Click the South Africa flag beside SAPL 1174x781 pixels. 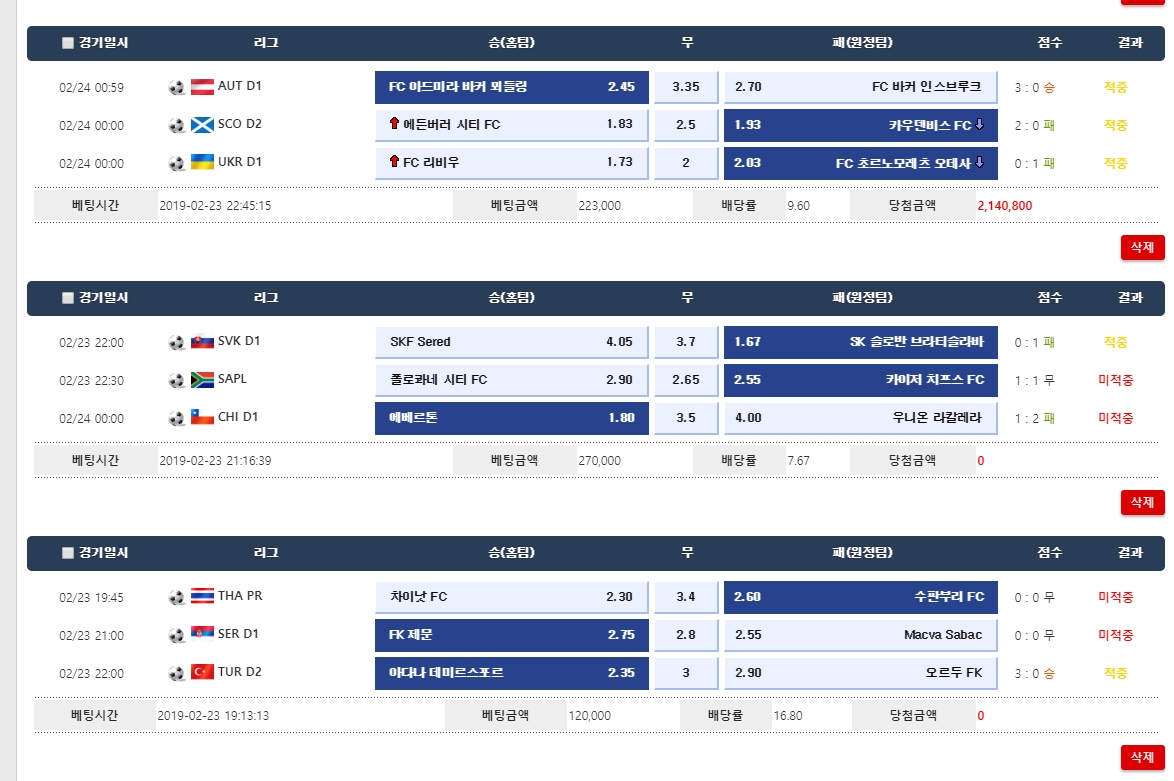coord(202,380)
